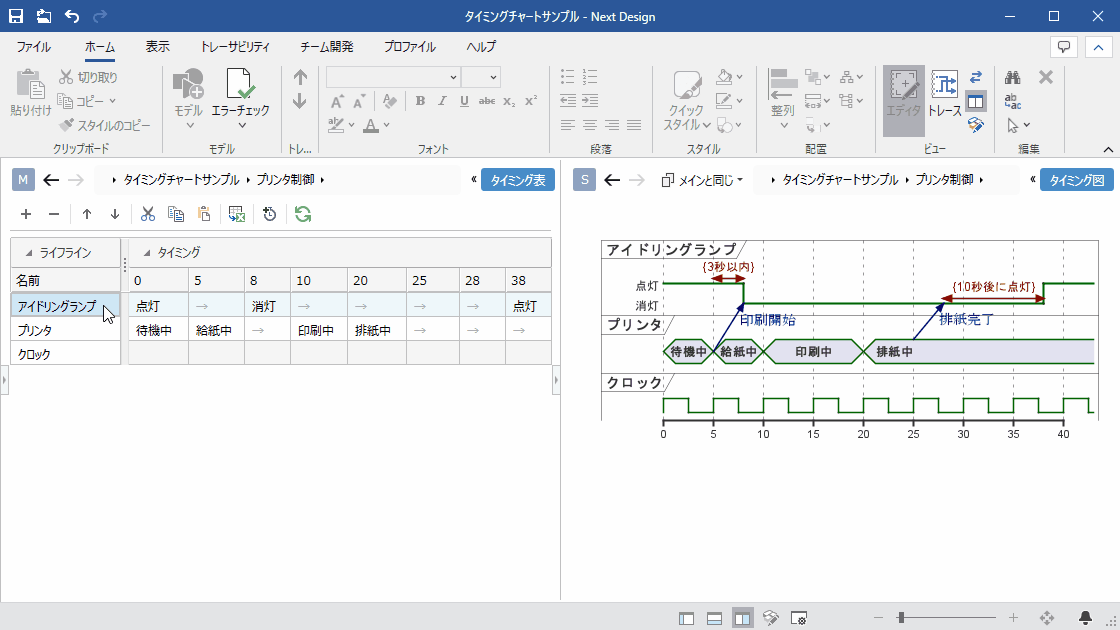Click the replace text icon
The height and width of the screenshot is (630, 1120).
coord(1013,101)
